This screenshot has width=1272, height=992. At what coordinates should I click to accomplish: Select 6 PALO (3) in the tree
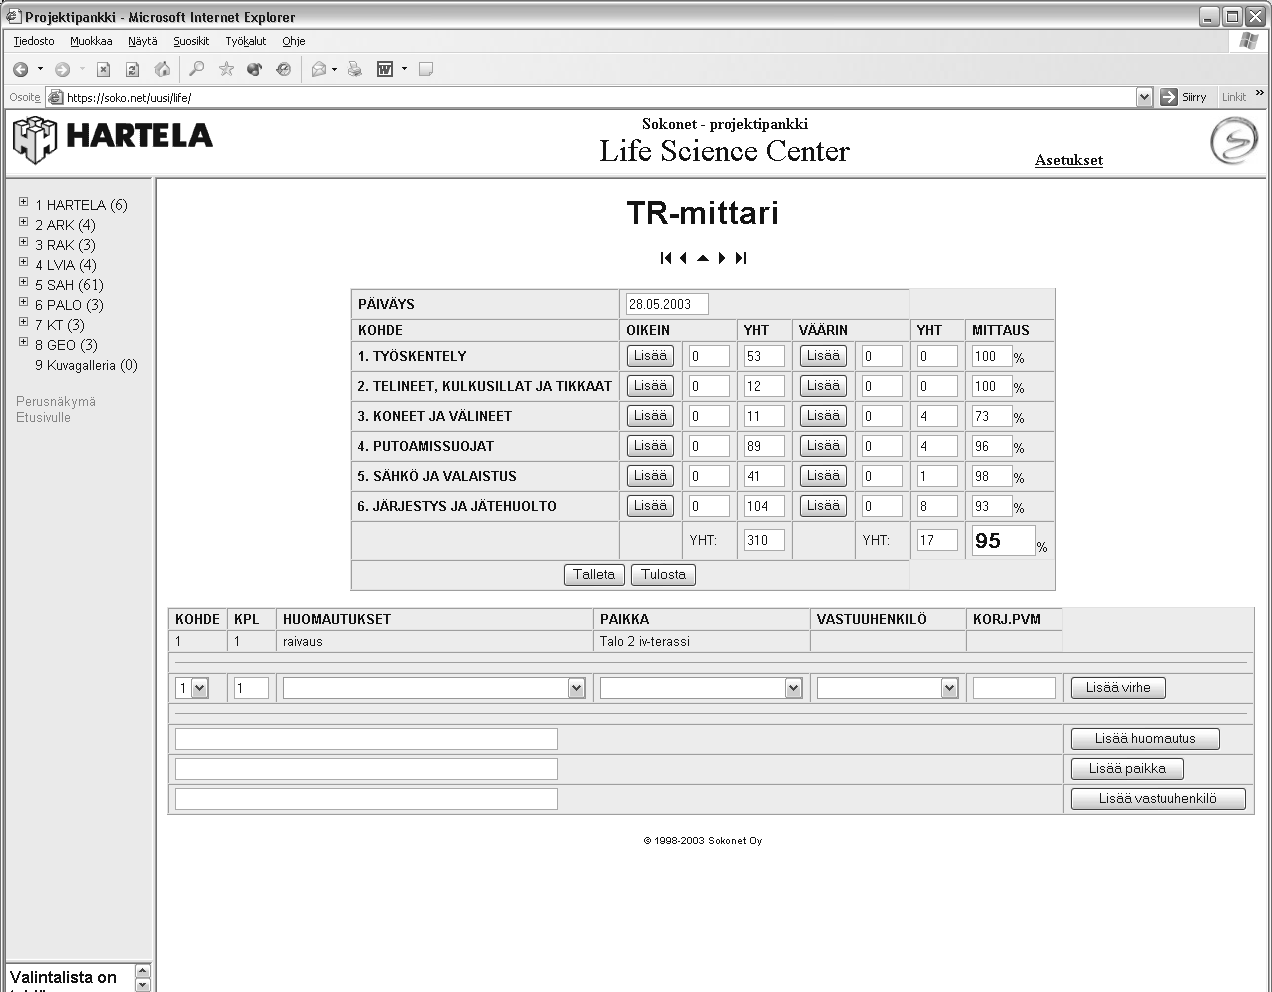coord(69,305)
